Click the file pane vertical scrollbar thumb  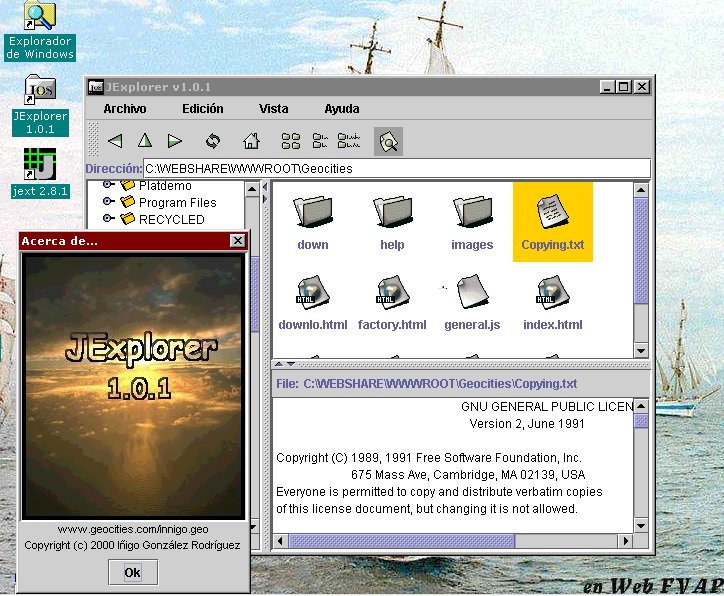[641, 251]
